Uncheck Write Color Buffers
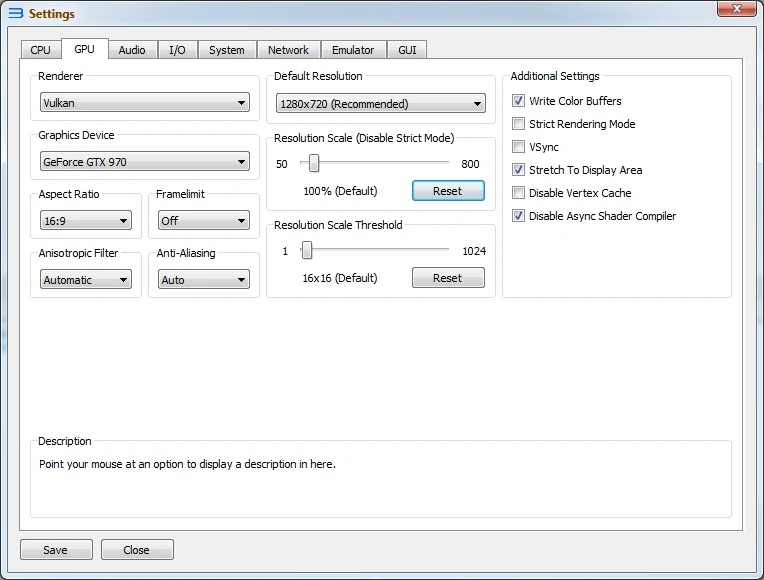The width and height of the screenshot is (764, 580). point(518,101)
